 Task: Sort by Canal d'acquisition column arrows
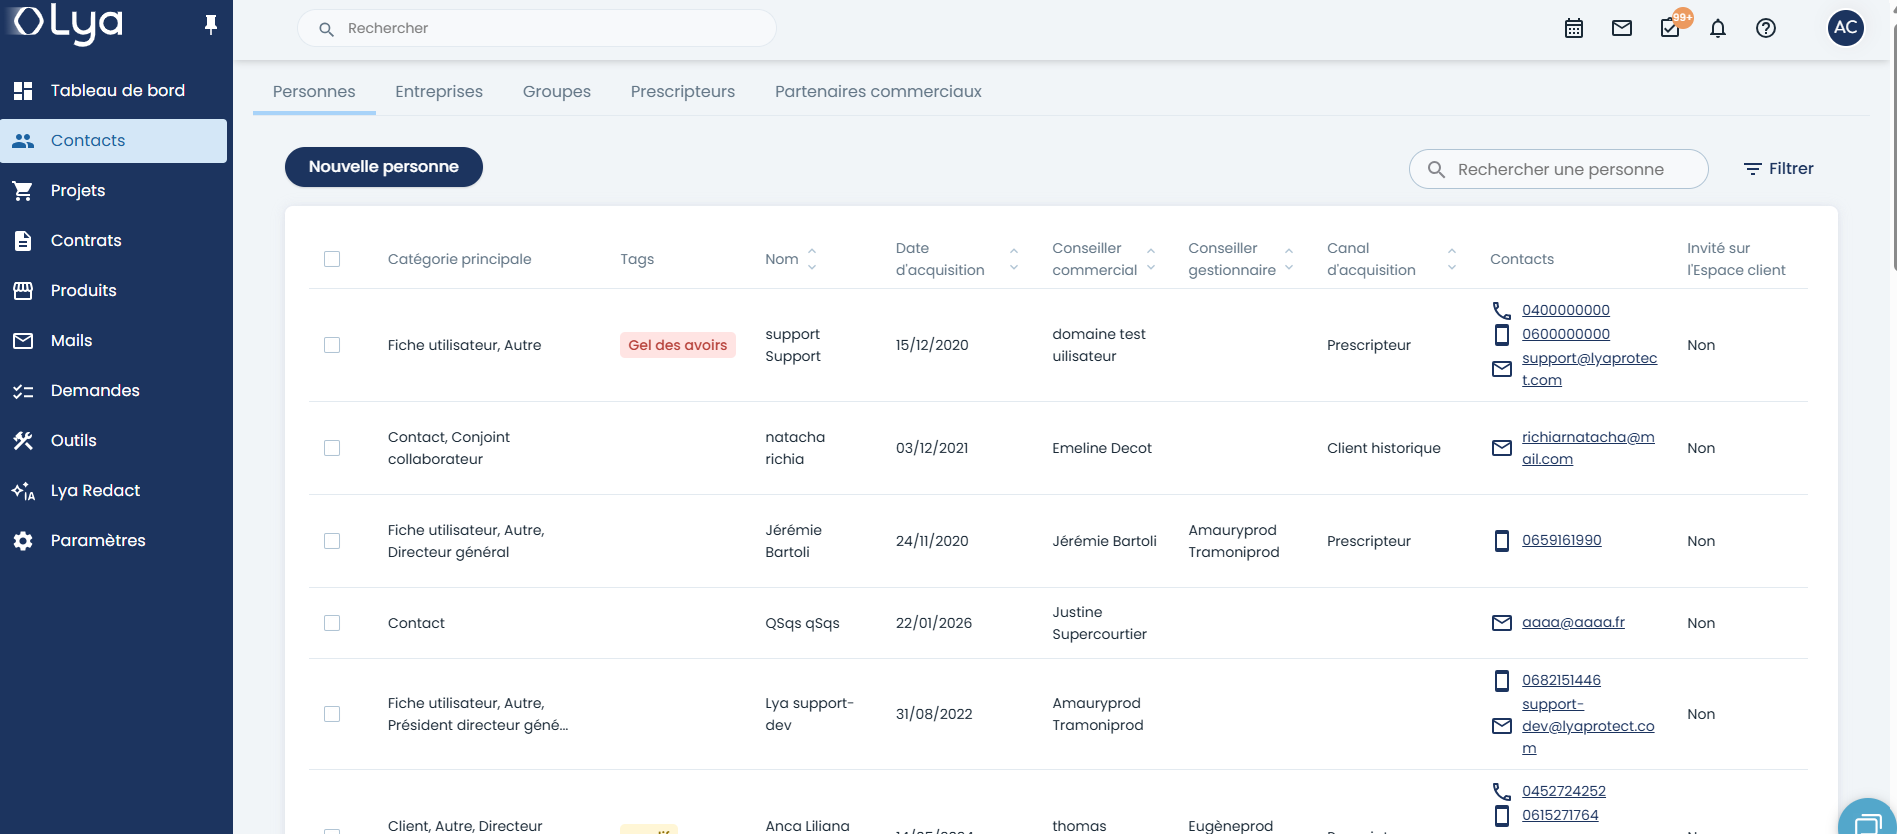[x=1451, y=259]
